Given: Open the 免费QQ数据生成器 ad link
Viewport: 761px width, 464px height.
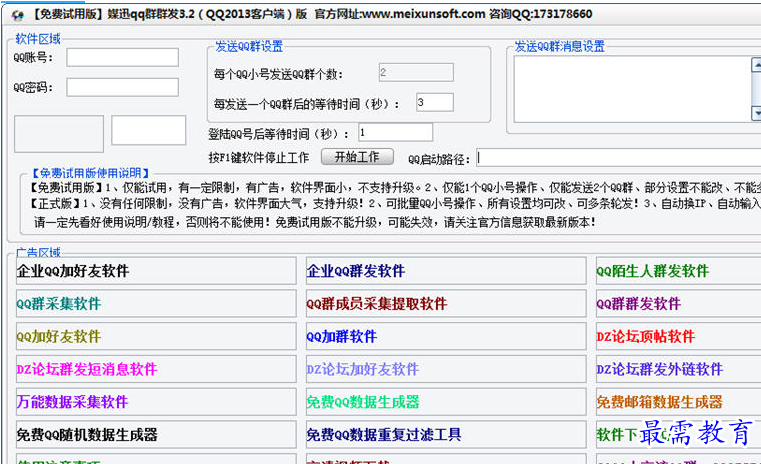Looking at the screenshot, I should [x=446, y=401].
